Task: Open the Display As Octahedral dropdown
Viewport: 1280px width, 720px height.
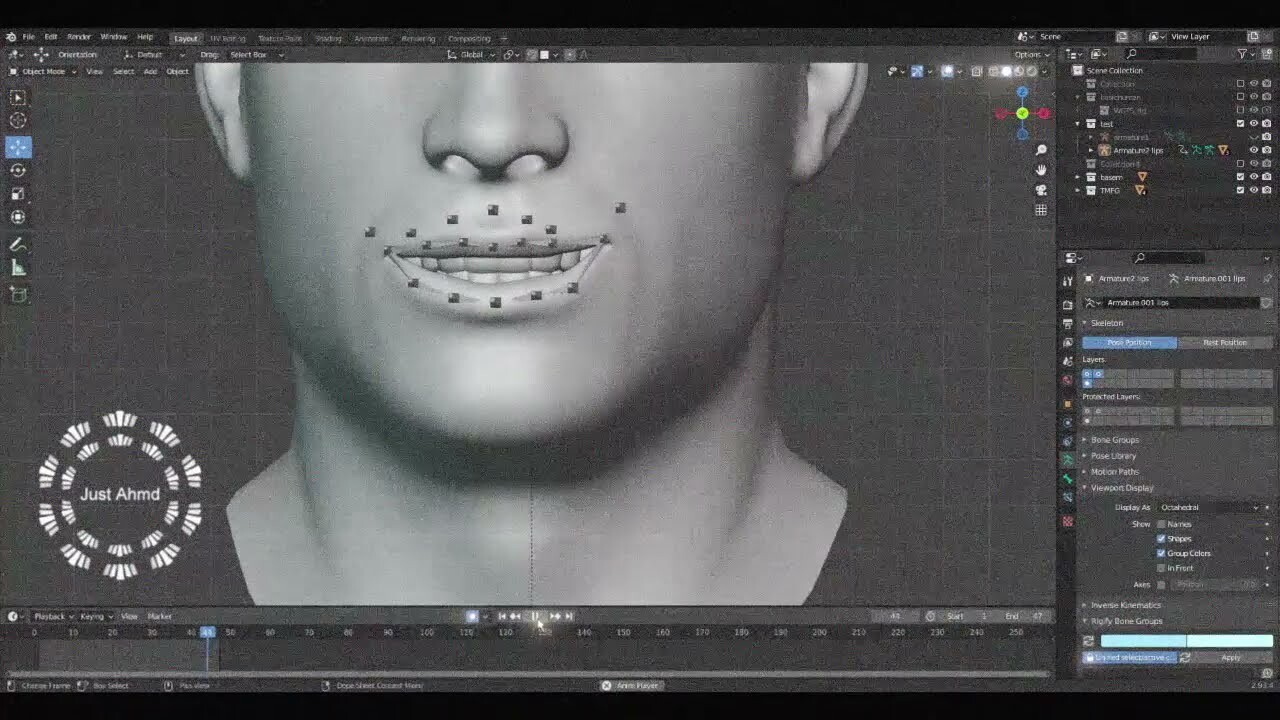Action: [x=1205, y=507]
